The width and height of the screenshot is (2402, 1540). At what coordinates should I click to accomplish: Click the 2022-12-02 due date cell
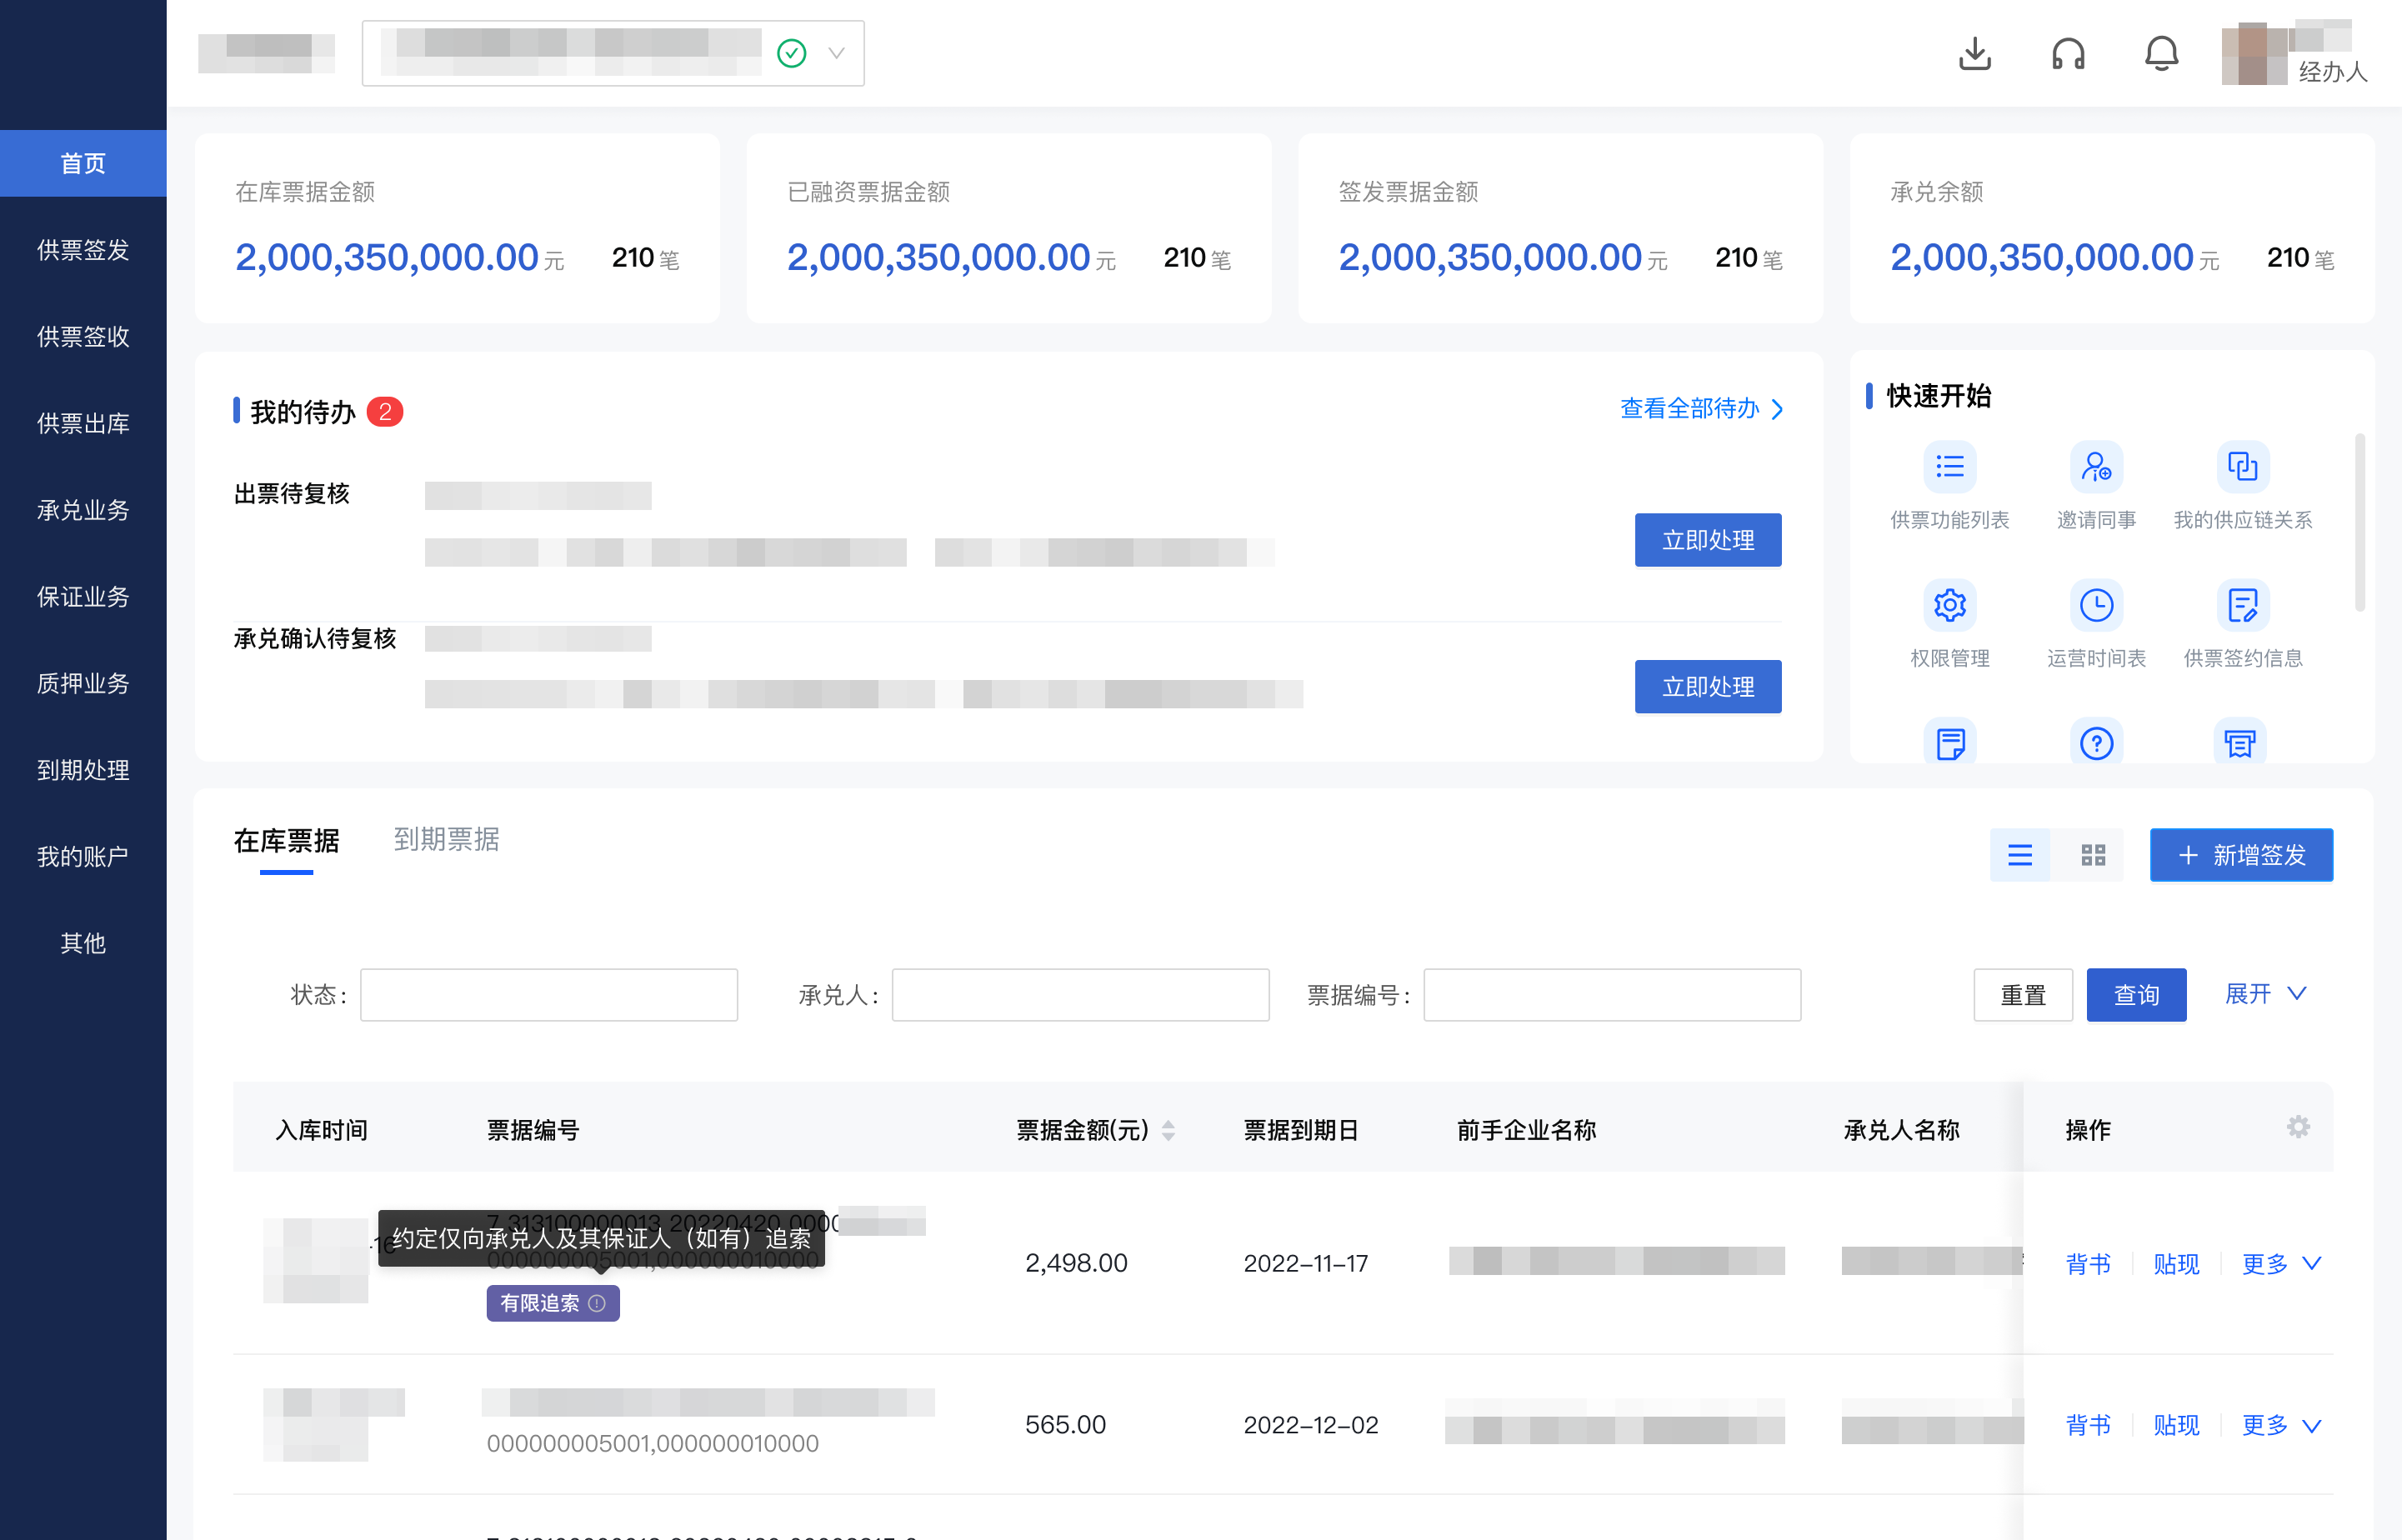[x=1310, y=1425]
